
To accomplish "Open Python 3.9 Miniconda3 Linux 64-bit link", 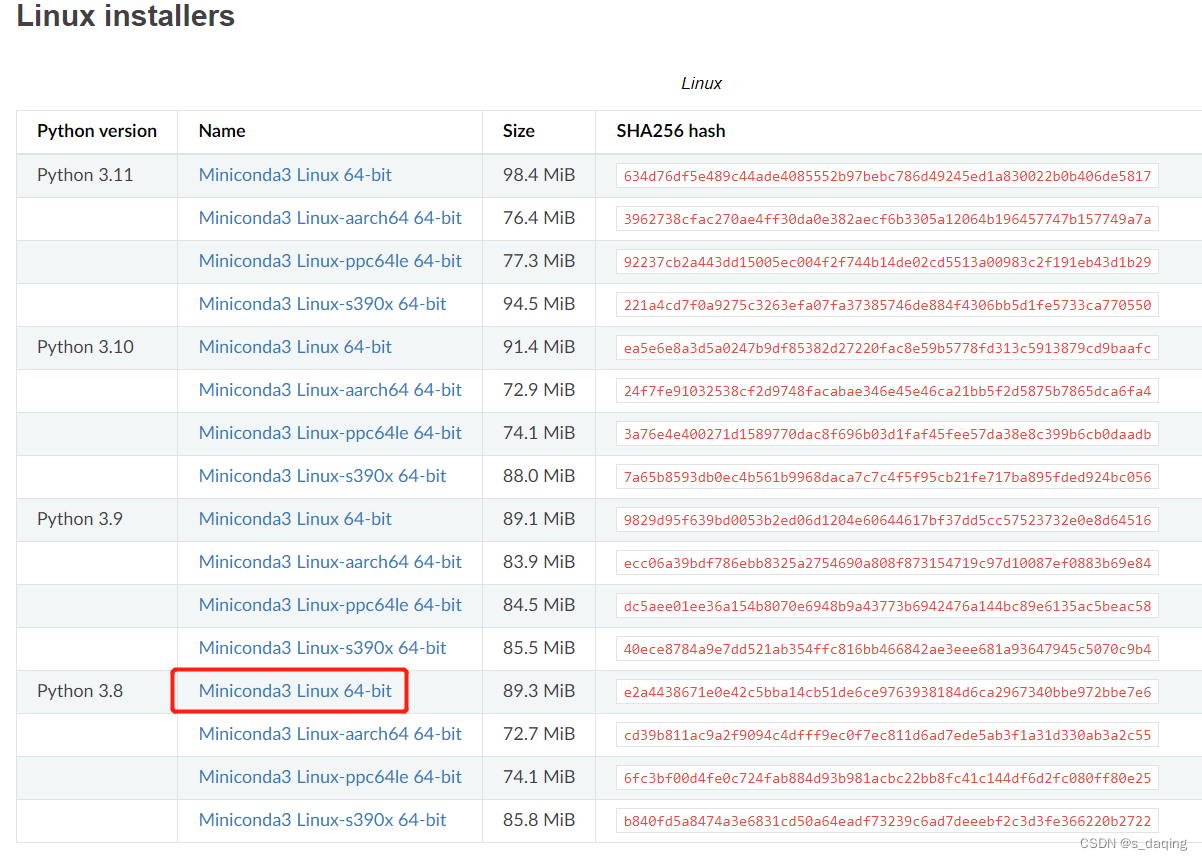I will tap(295, 519).
